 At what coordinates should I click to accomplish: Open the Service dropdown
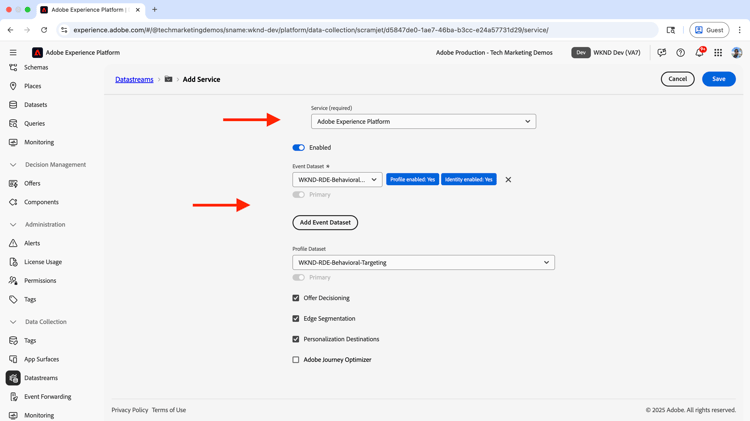[423, 122]
